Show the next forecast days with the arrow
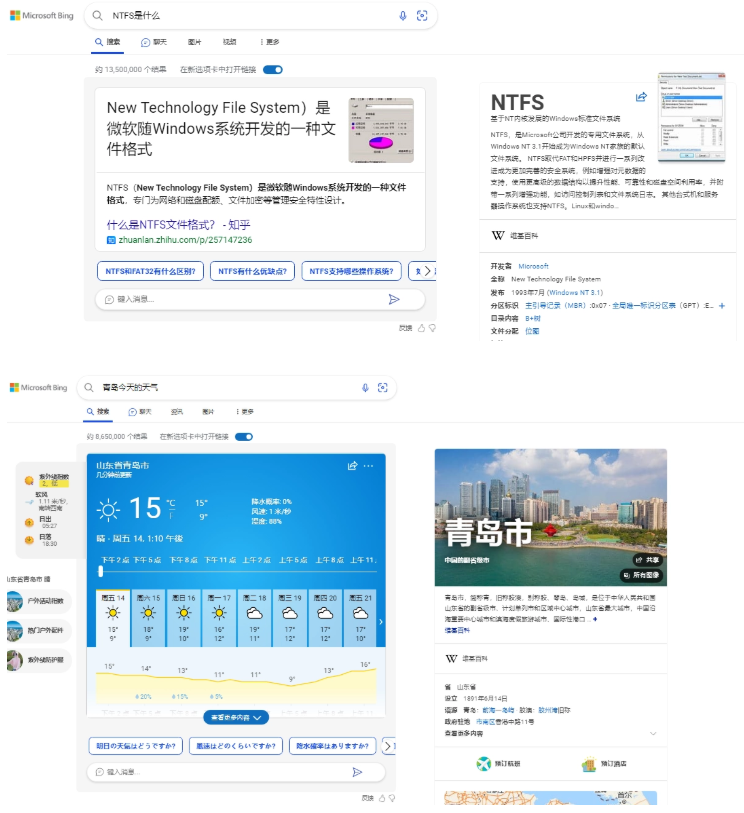Screen dimensions: 744x813 pyautogui.click(x=381, y=622)
